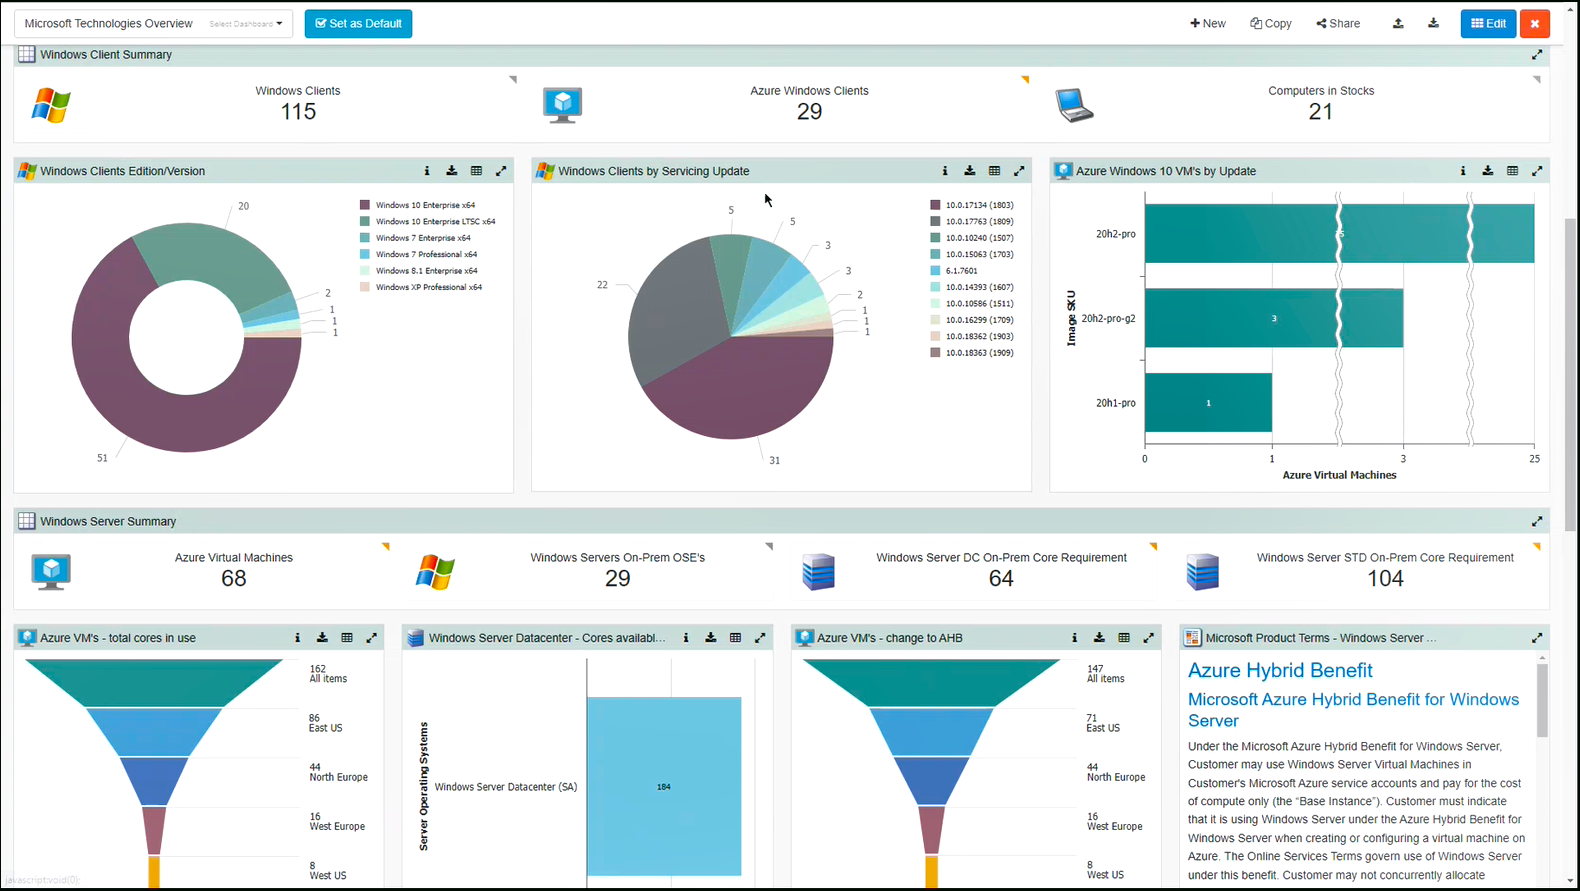Expand Azure VM's total cores in use fullscreen

click(372, 638)
